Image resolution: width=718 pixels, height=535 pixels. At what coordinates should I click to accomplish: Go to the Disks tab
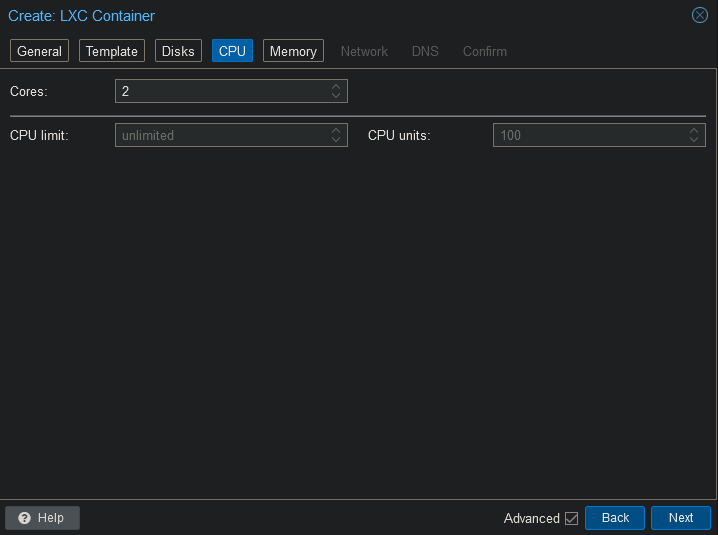click(x=178, y=51)
